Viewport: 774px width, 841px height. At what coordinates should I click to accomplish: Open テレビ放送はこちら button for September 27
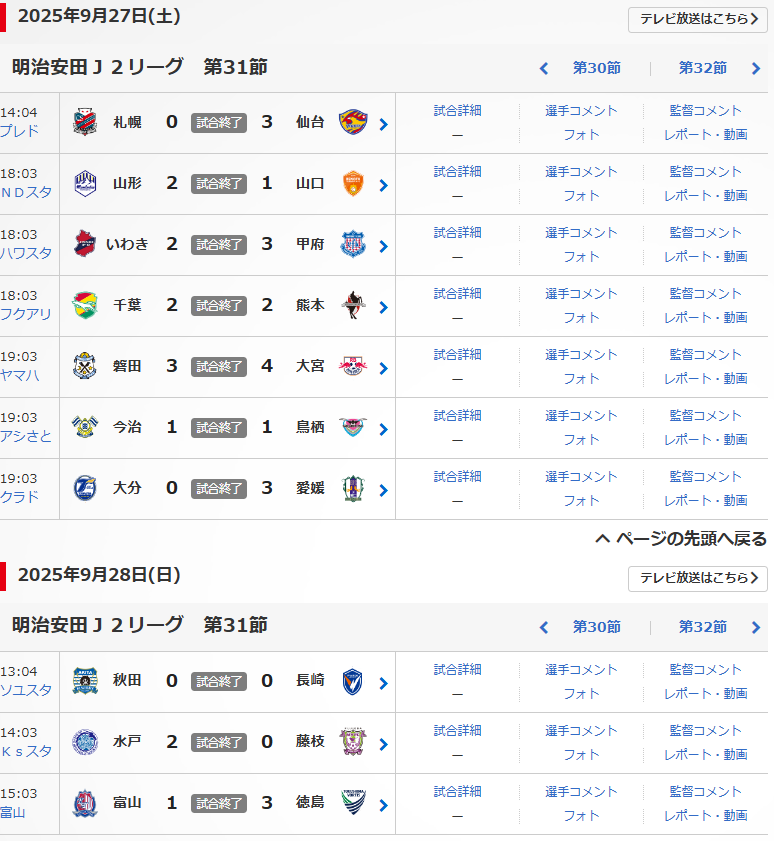(697, 19)
